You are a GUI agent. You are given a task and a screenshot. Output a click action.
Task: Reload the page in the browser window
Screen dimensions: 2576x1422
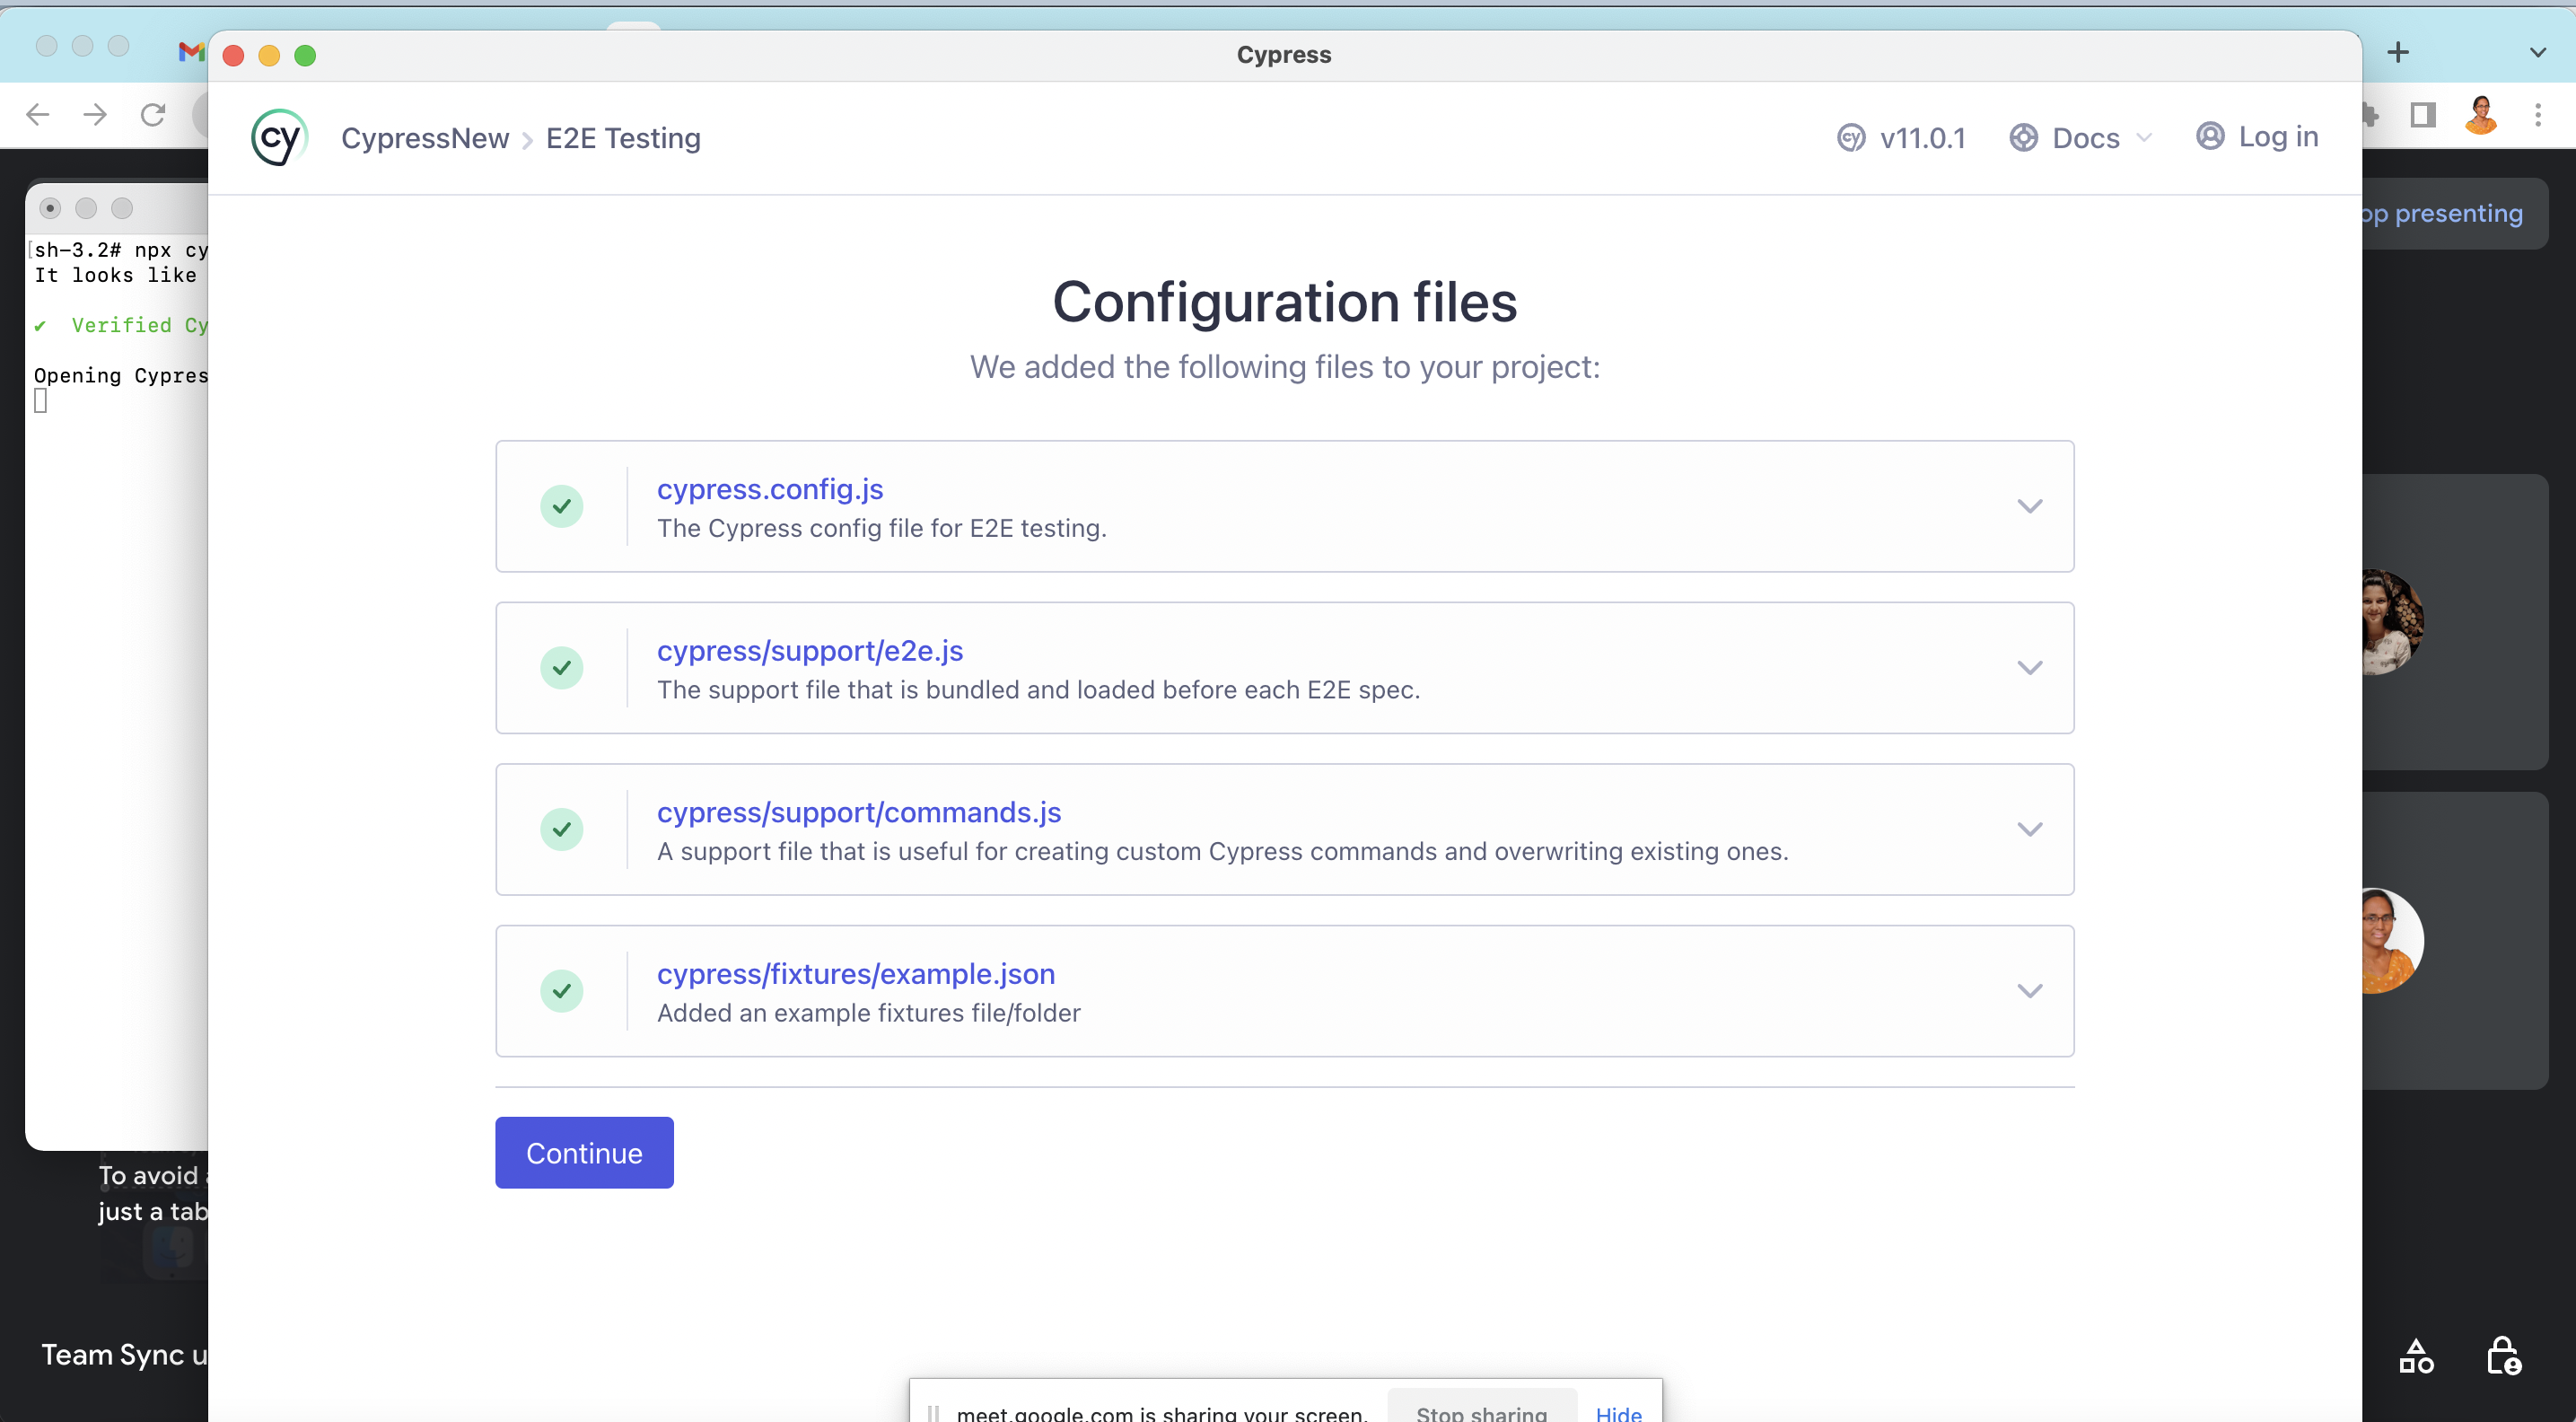tap(153, 115)
